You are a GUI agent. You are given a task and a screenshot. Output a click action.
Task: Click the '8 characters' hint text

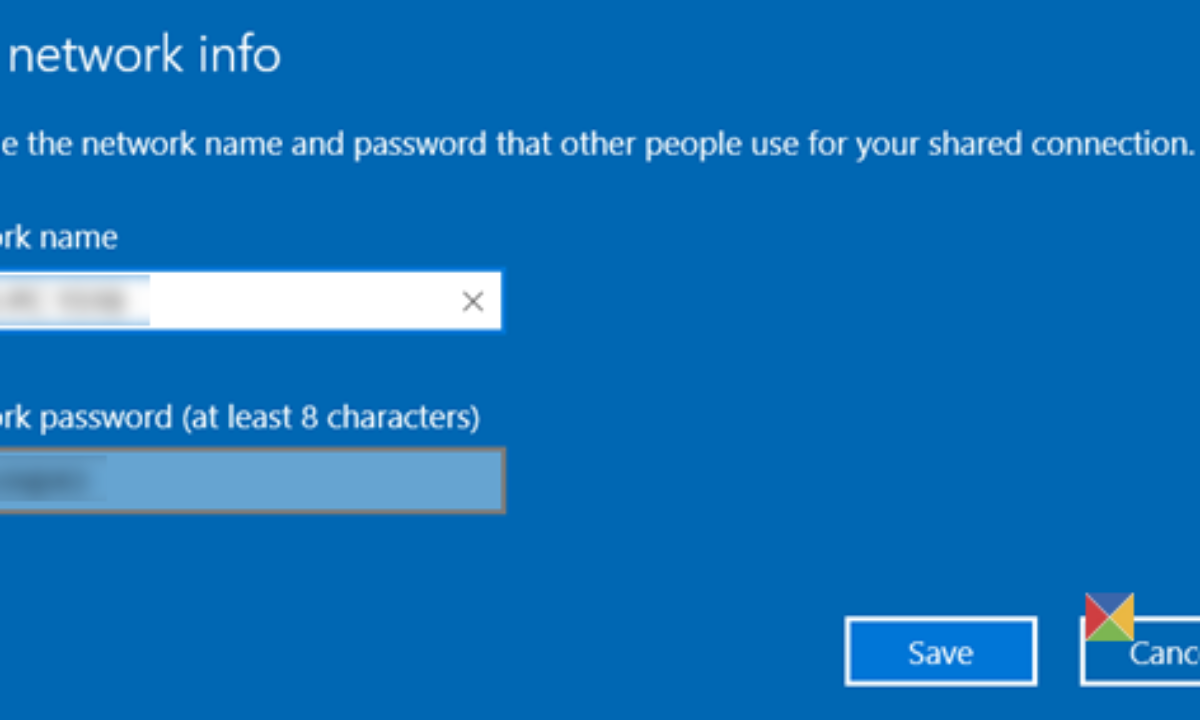coord(391,417)
